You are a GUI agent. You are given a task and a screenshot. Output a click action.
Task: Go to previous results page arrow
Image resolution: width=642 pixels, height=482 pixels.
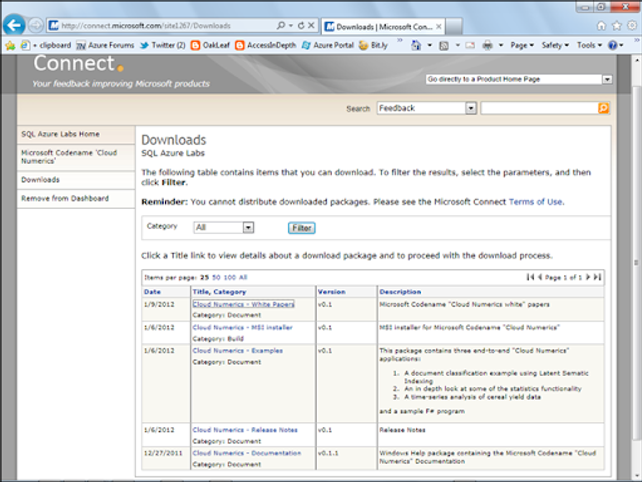point(540,277)
